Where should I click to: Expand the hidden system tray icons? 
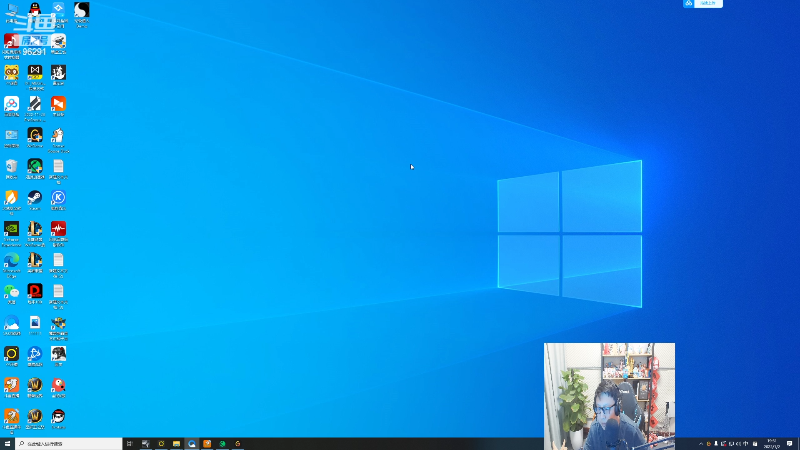click(701, 444)
